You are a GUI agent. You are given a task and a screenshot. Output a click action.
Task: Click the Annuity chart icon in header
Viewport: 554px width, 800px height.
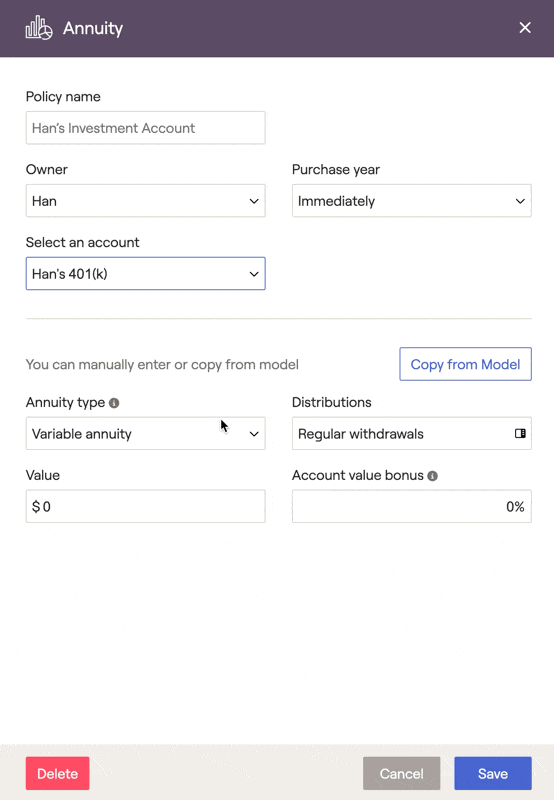39,28
